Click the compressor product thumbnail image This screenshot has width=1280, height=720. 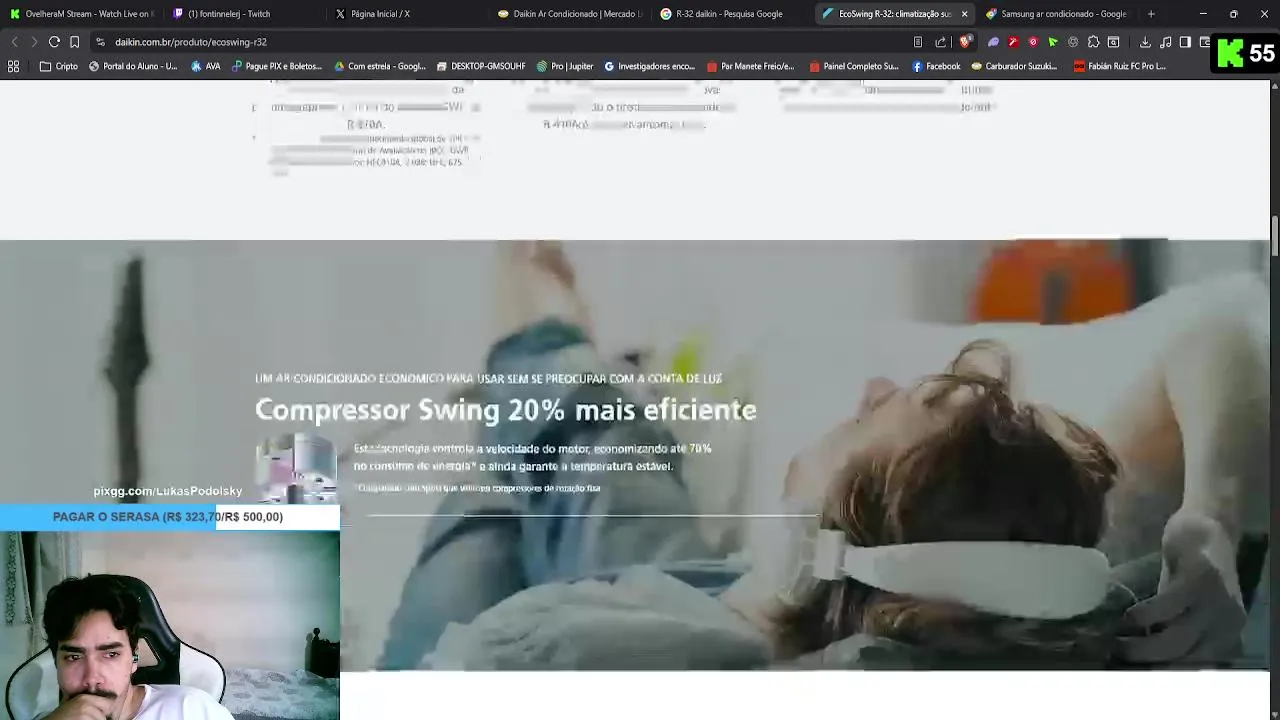pyautogui.click(x=296, y=467)
